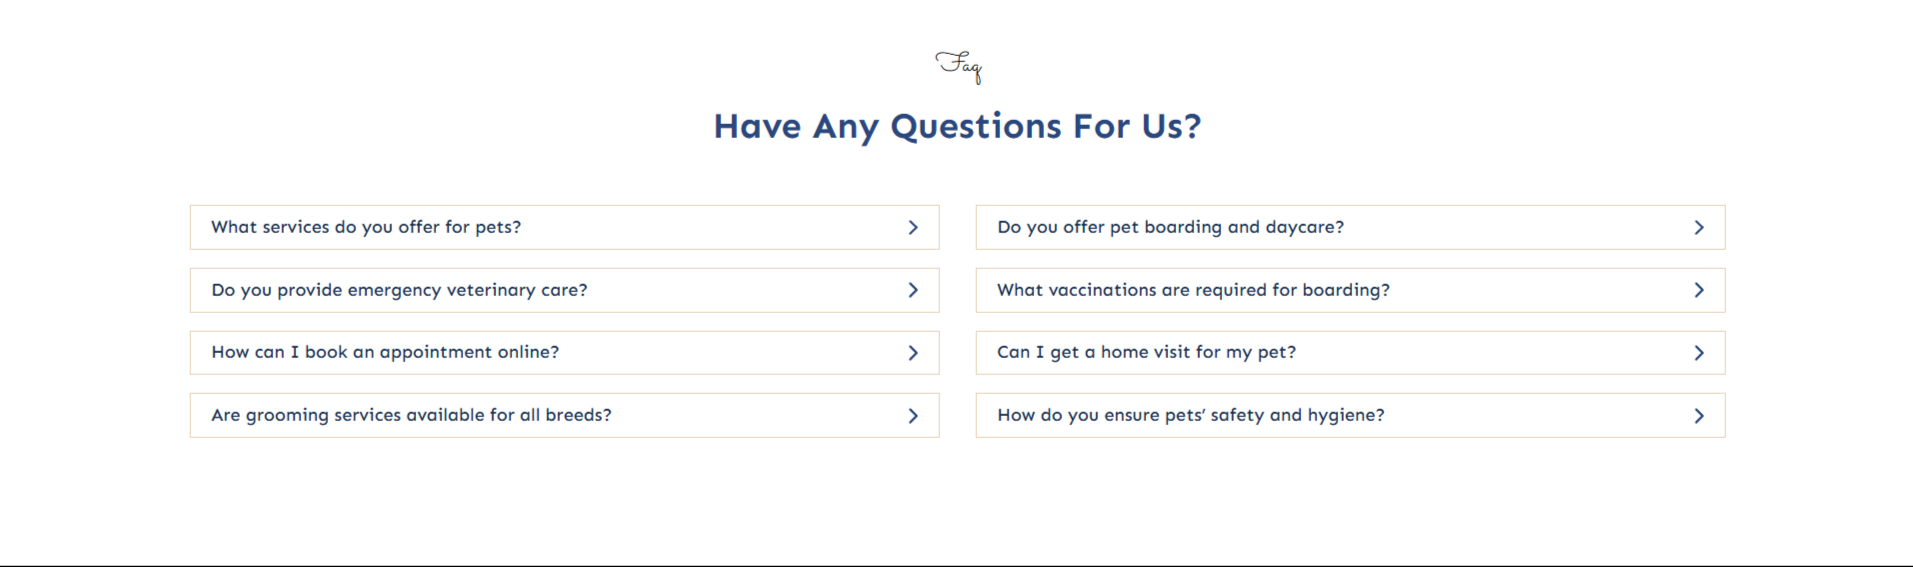1913x567 pixels.
Task: Expand 'Are grooming services available for all breeds?'
Action: [411, 415]
